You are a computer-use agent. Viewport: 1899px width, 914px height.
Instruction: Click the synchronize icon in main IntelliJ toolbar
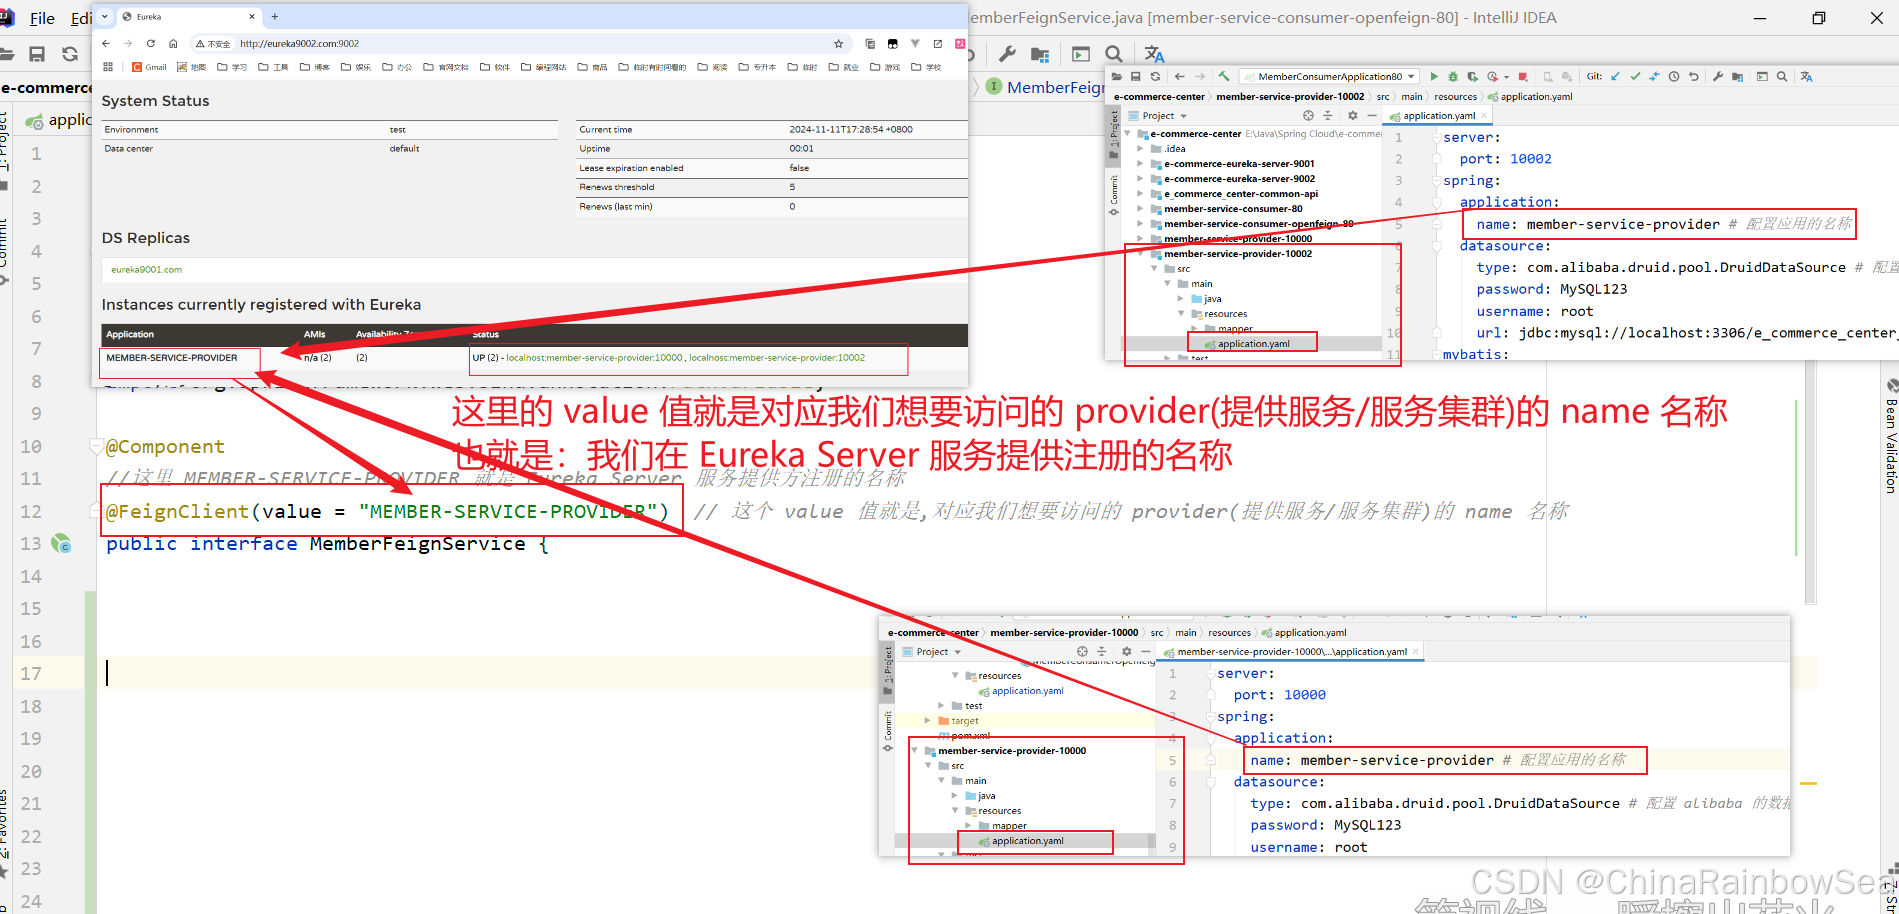(x=70, y=54)
